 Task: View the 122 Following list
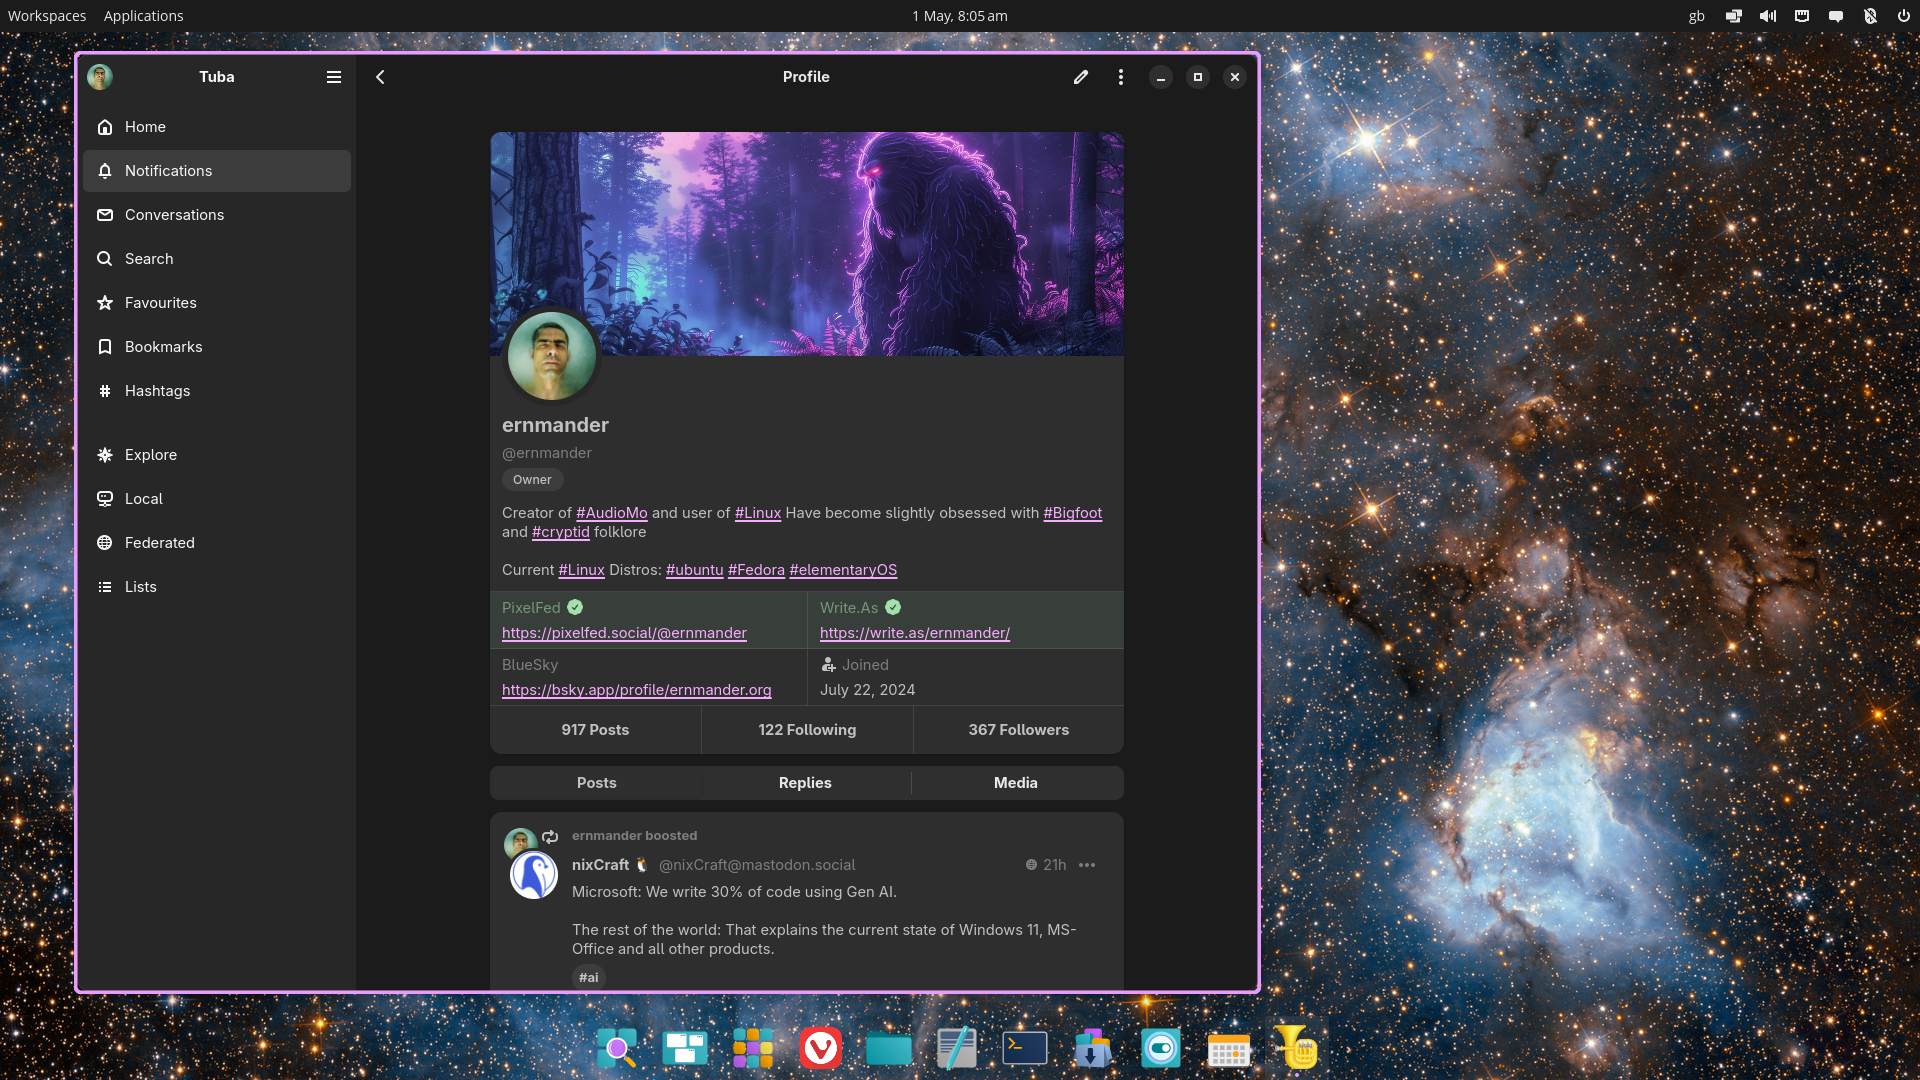tap(807, 730)
